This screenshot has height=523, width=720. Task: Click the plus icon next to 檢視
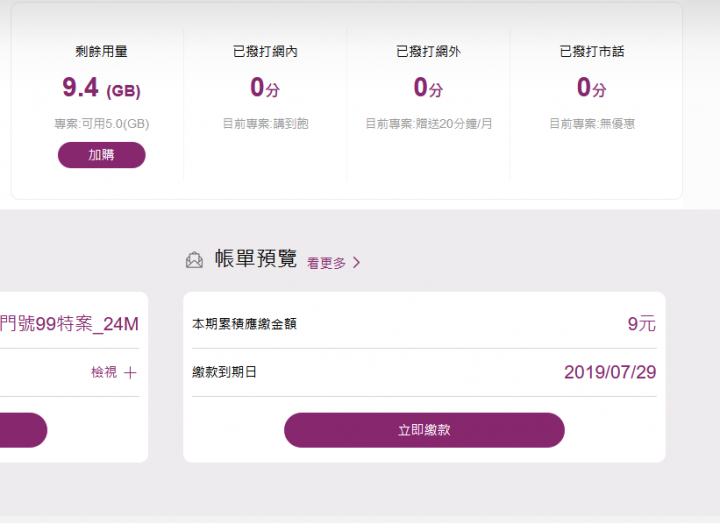(130, 372)
